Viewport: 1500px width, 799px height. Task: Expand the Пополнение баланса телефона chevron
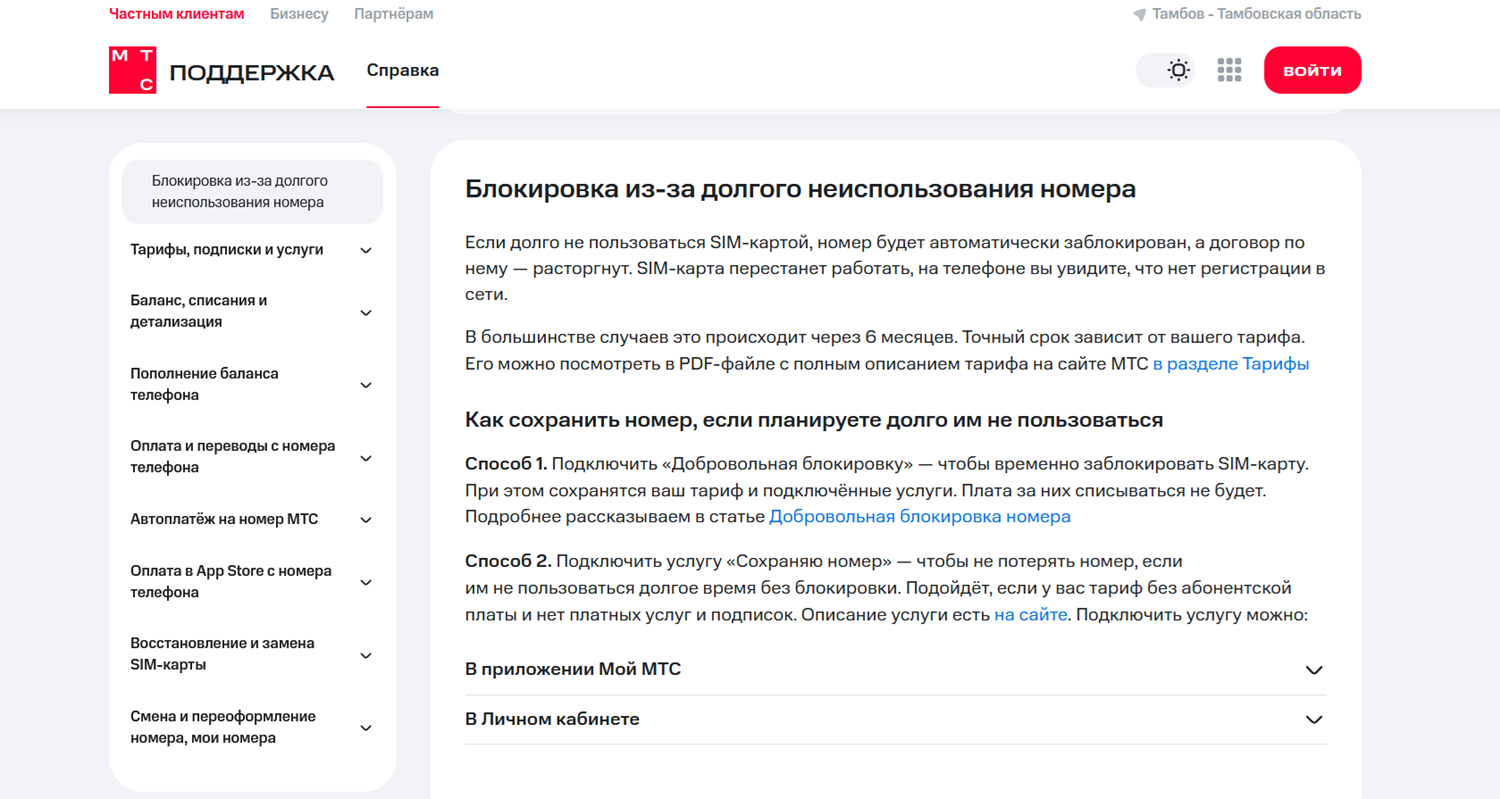point(366,386)
